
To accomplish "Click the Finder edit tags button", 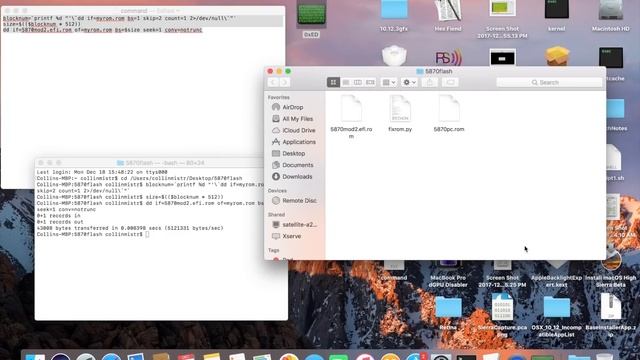I will (x=450, y=82).
